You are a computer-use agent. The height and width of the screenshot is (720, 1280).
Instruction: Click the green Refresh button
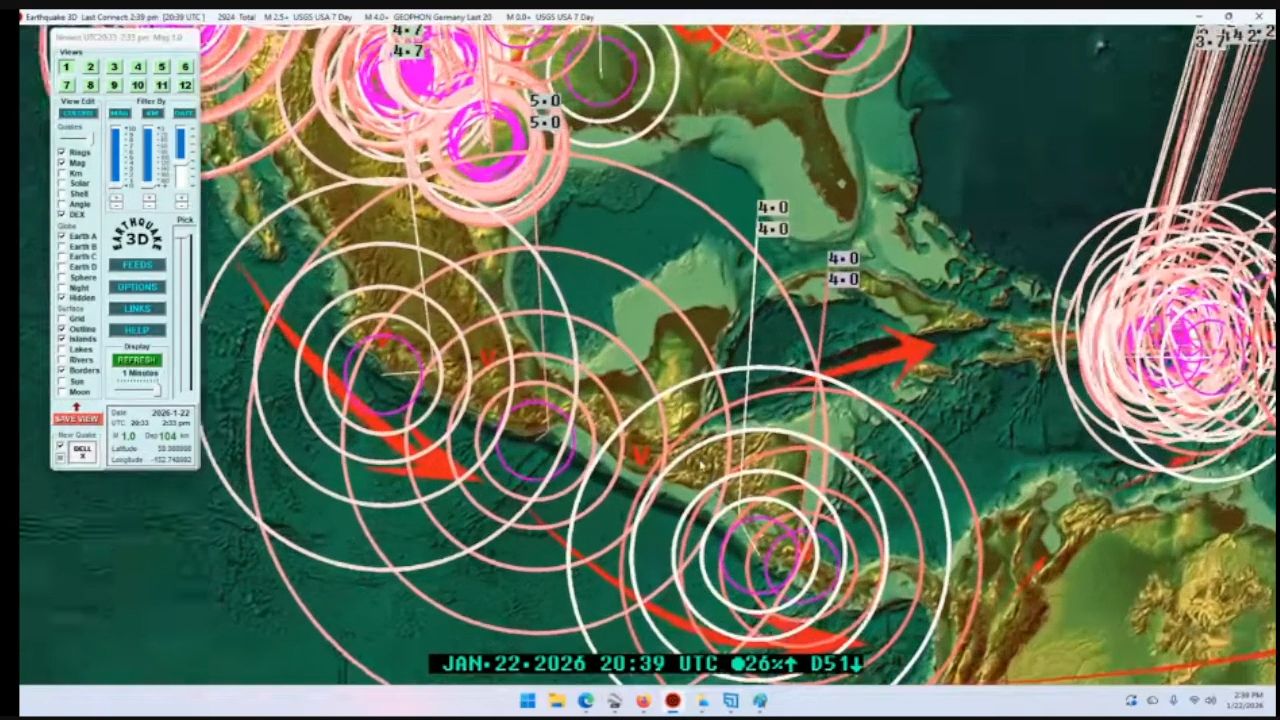coord(137,360)
